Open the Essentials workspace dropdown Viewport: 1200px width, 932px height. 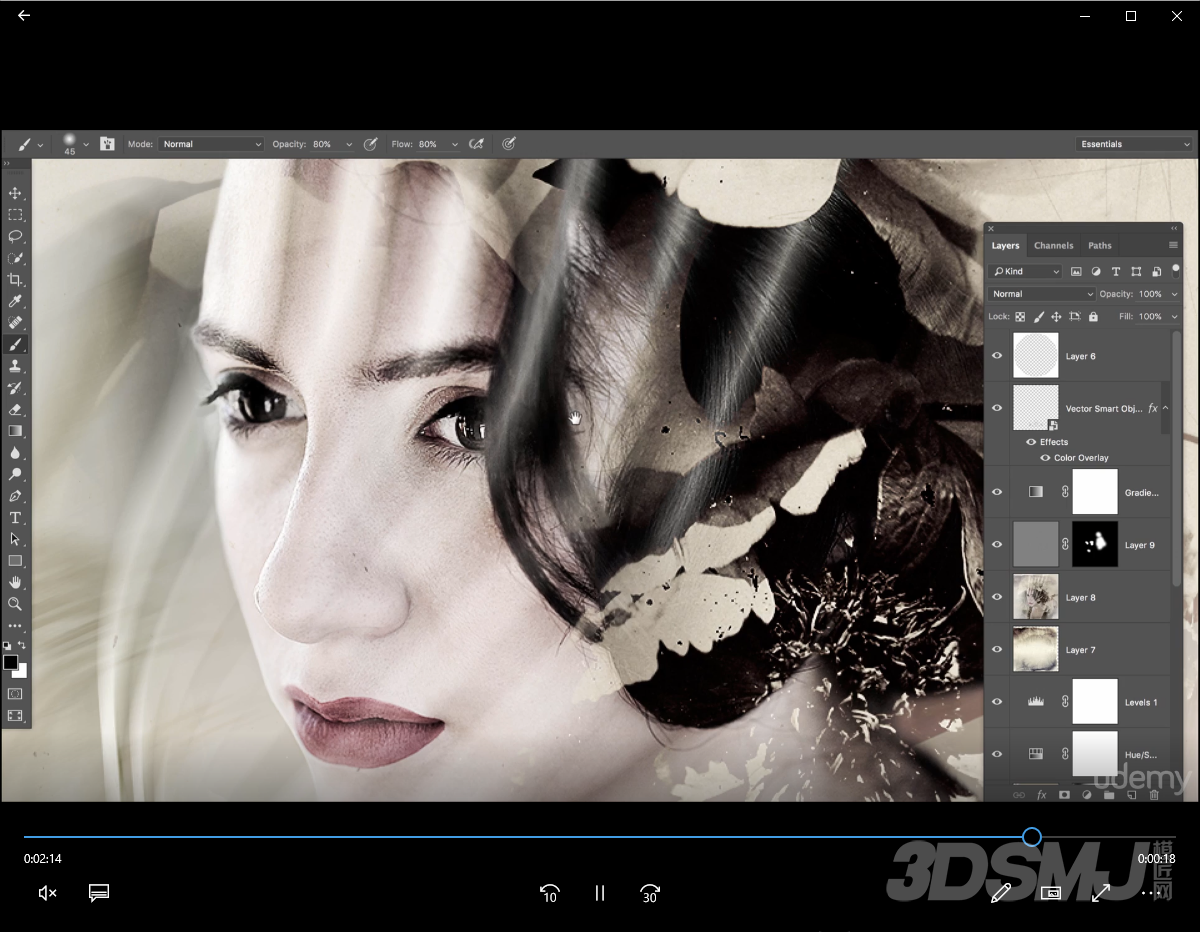coord(1134,144)
